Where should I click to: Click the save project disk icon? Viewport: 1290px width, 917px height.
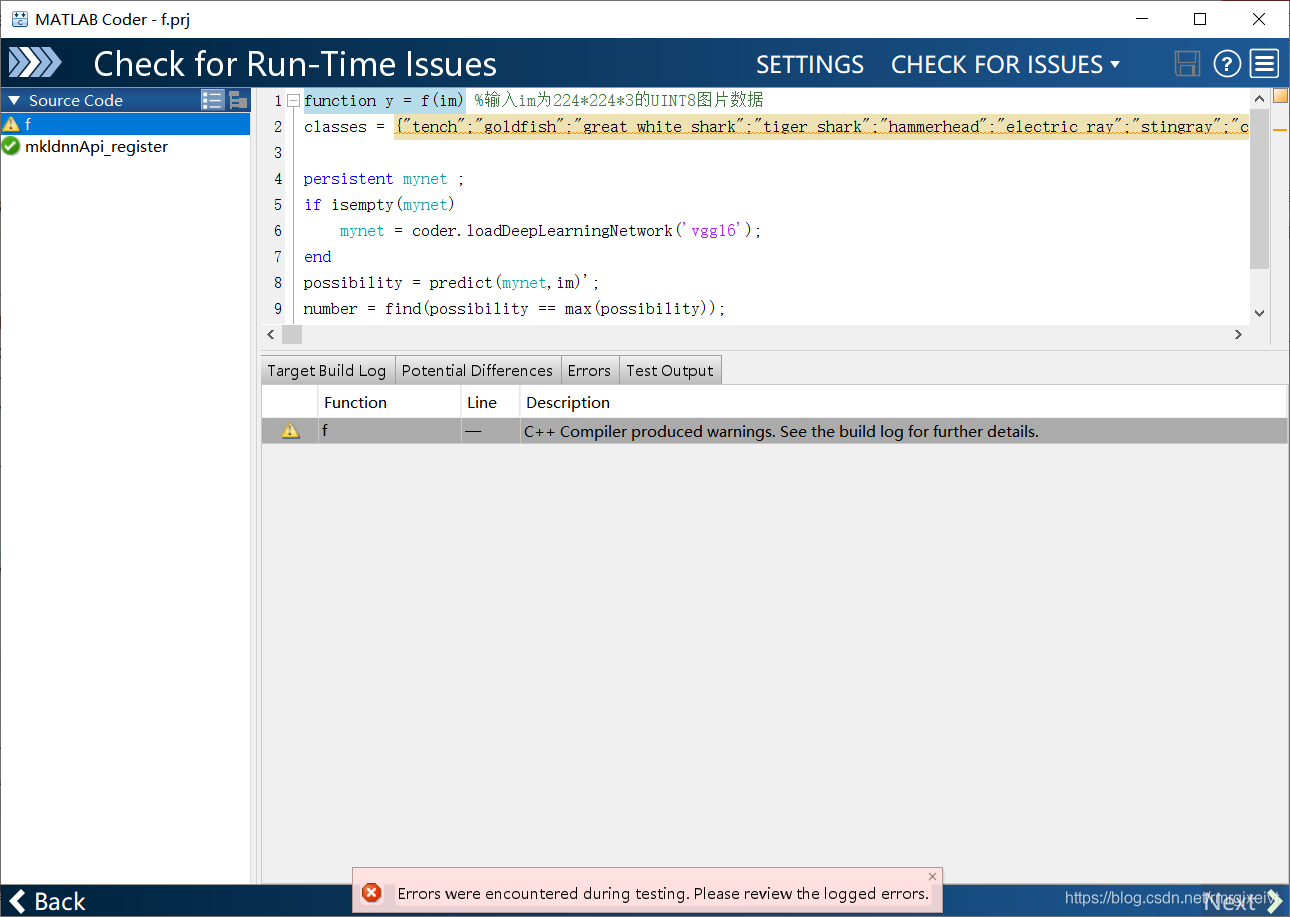click(1187, 64)
